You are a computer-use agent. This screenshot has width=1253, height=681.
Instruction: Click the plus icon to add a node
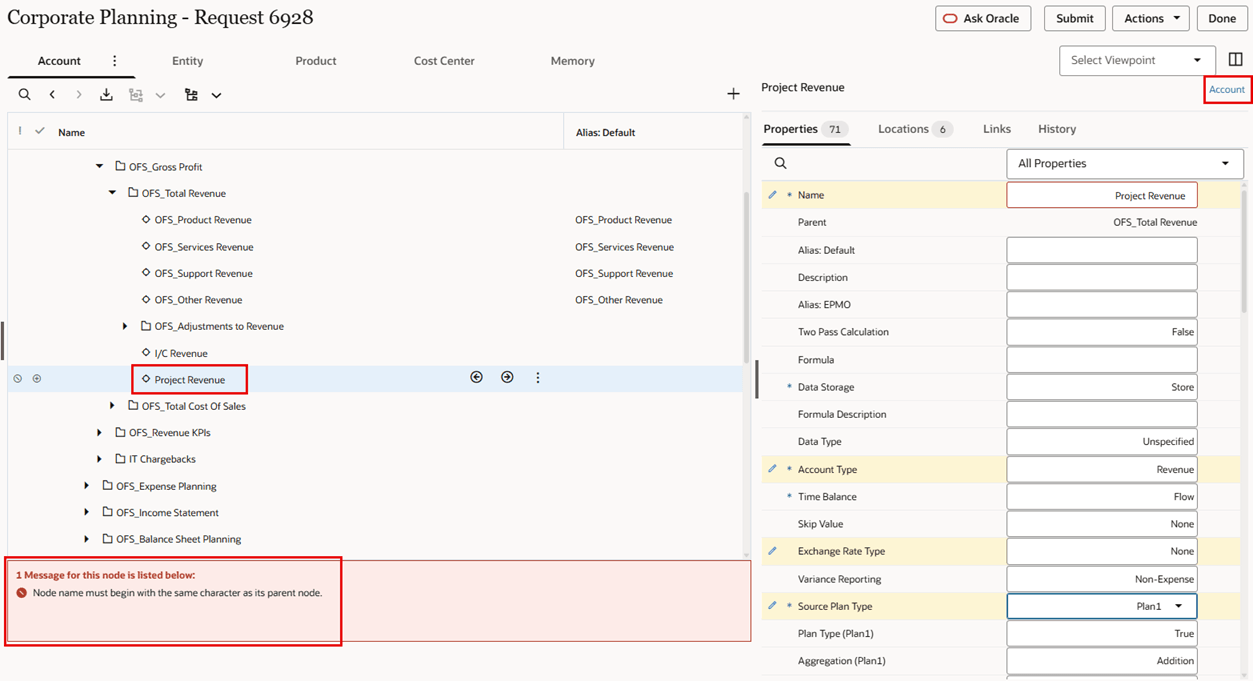[x=733, y=94]
